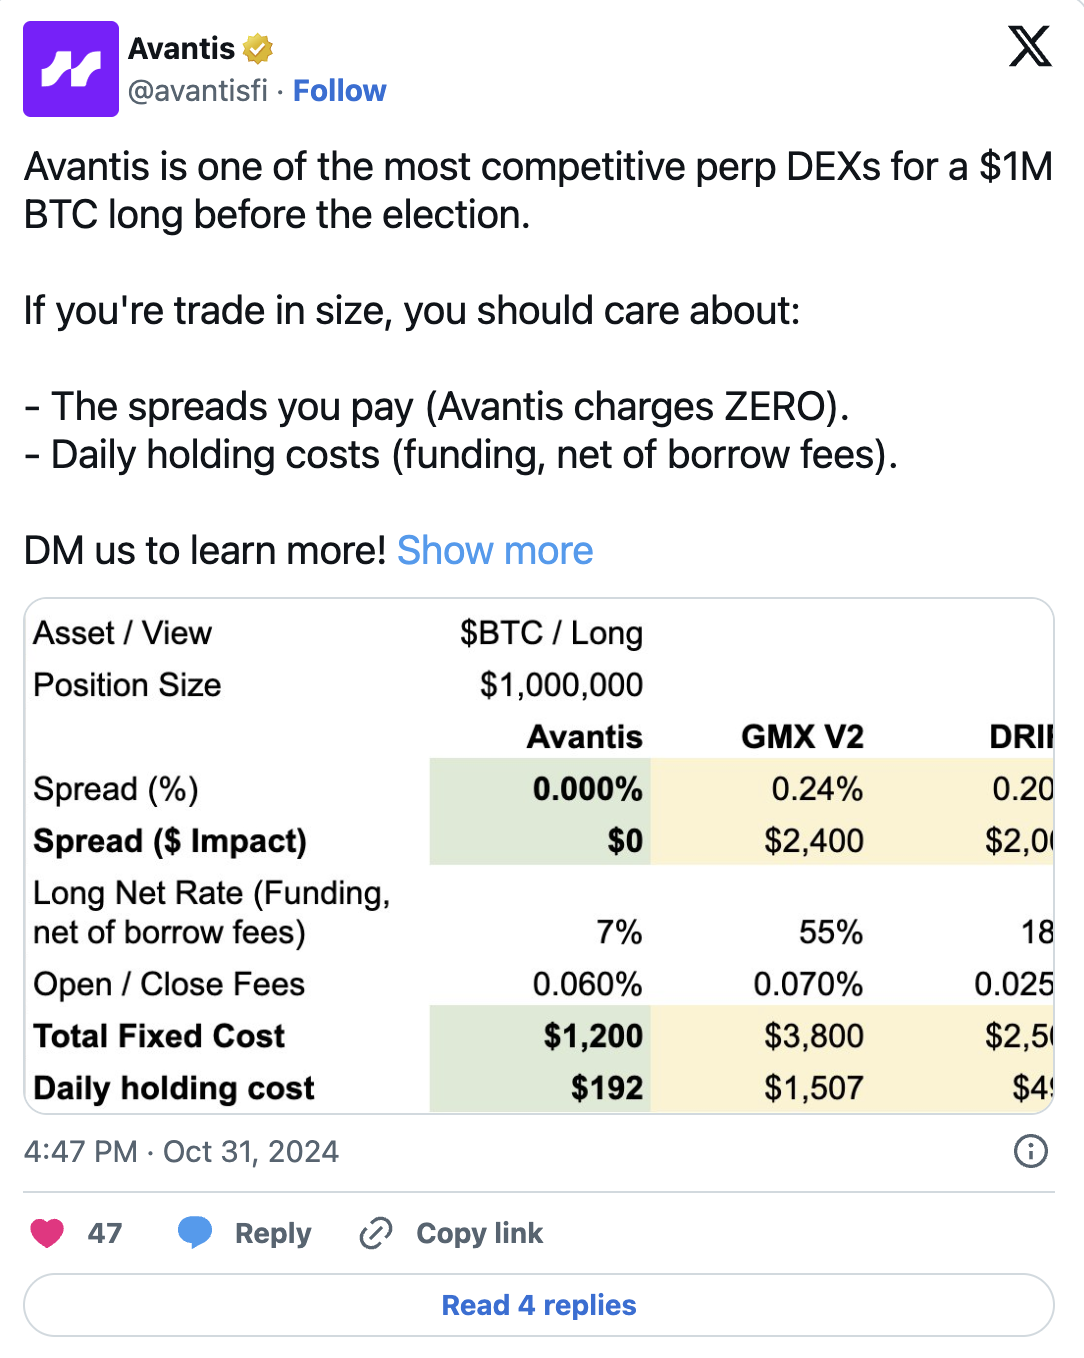Image resolution: width=1084 pixels, height=1358 pixels.
Task: Click the GMX V2 column header in table
Action: coord(802,737)
